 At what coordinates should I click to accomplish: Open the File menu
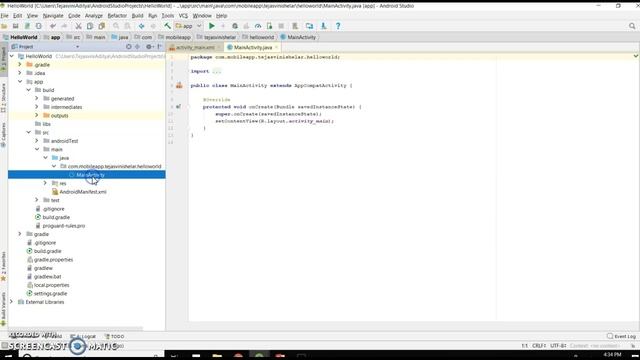[4, 16]
